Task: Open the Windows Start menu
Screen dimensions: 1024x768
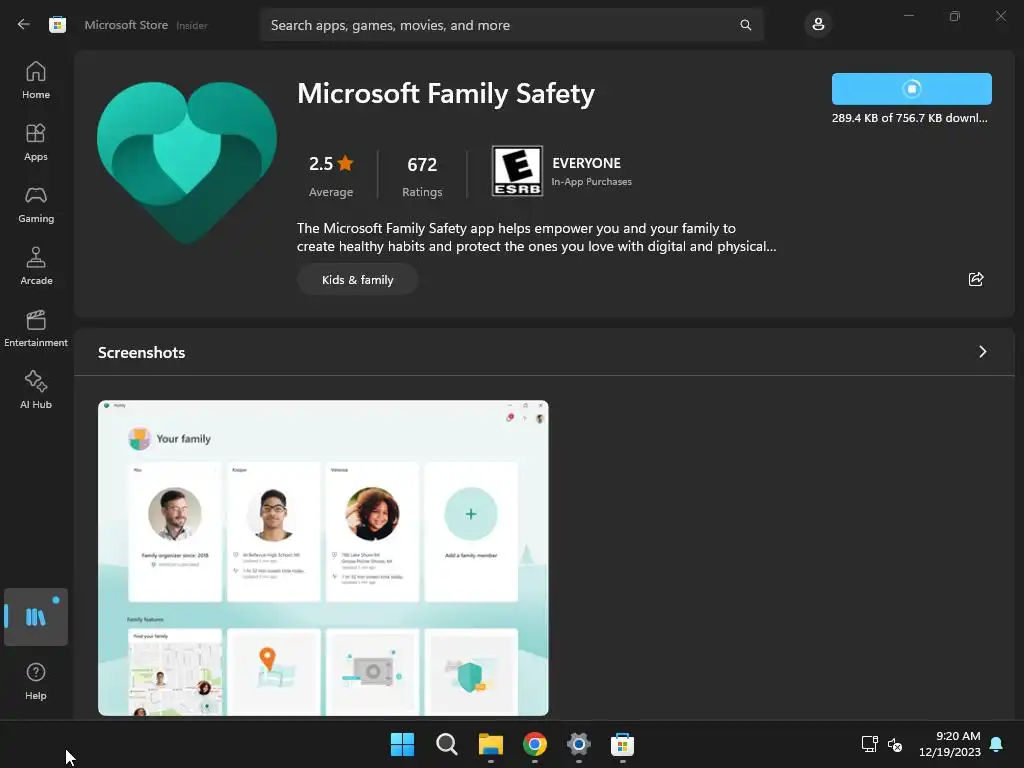Action: click(x=402, y=744)
